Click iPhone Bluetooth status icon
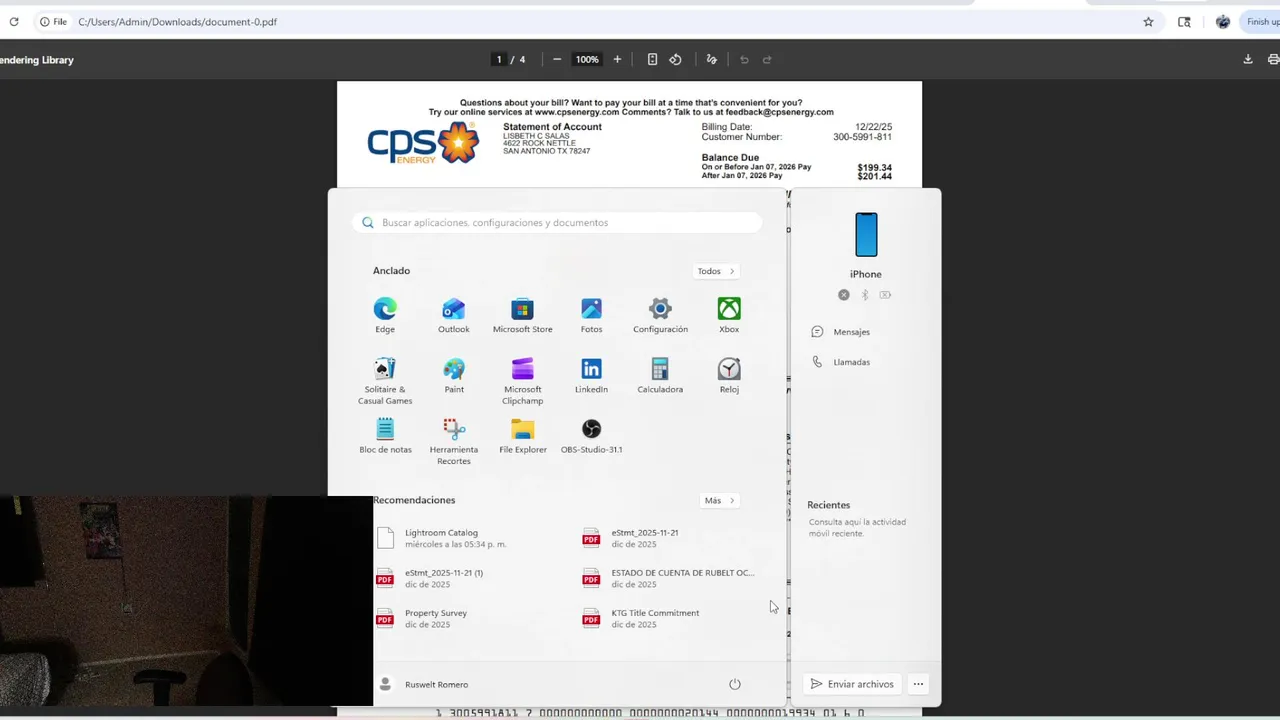 point(865,295)
